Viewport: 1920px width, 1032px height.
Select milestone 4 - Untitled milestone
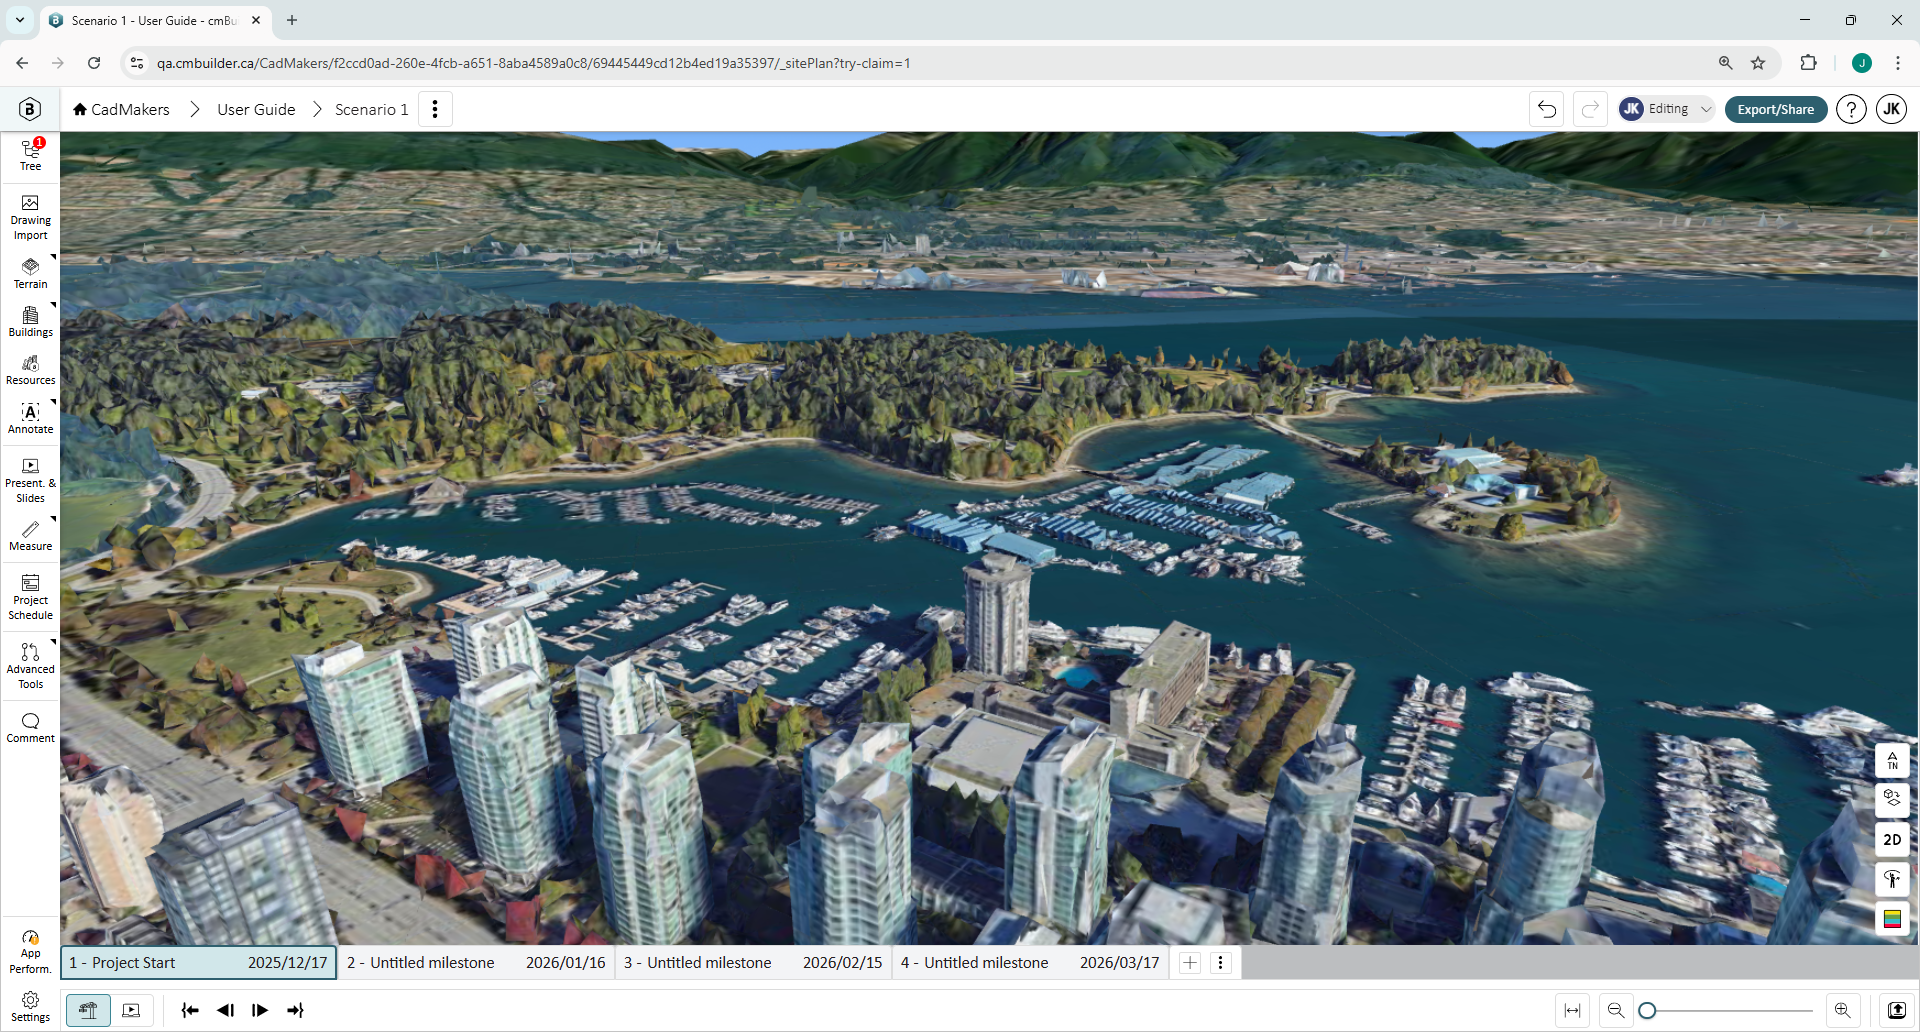(1030, 962)
